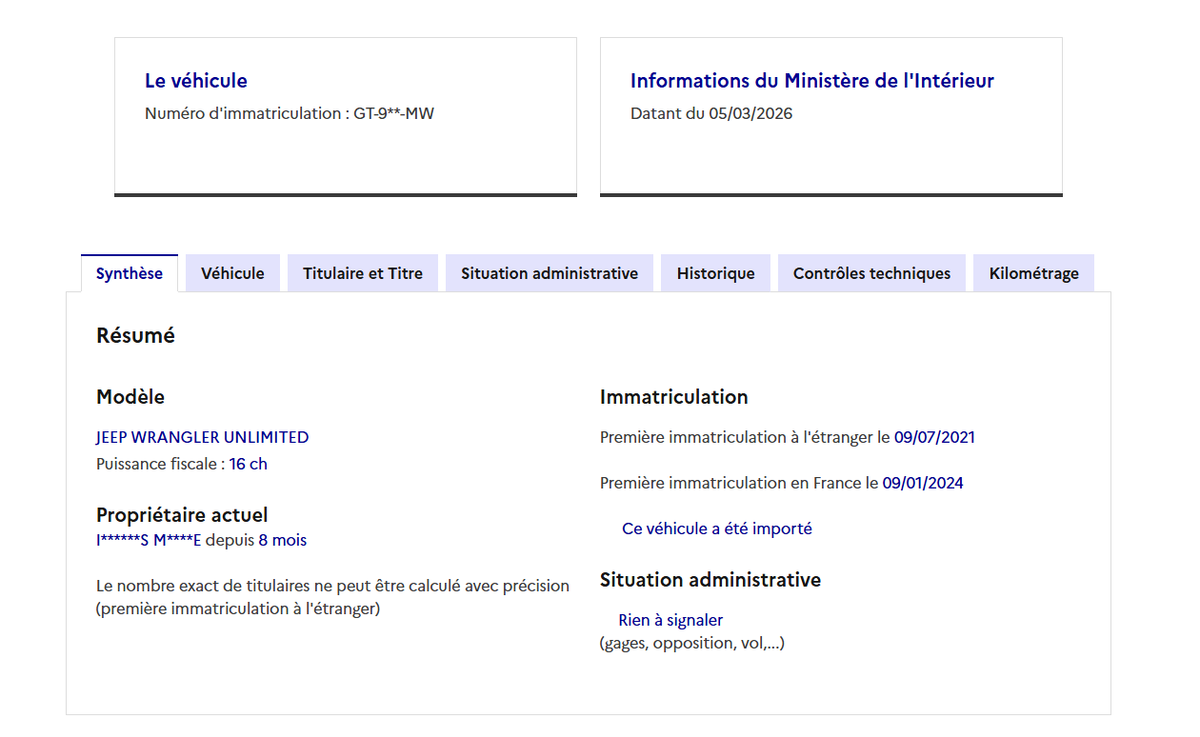The height and width of the screenshot is (737, 1200).
Task: Go to the Historique tab
Action: [715, 273]
